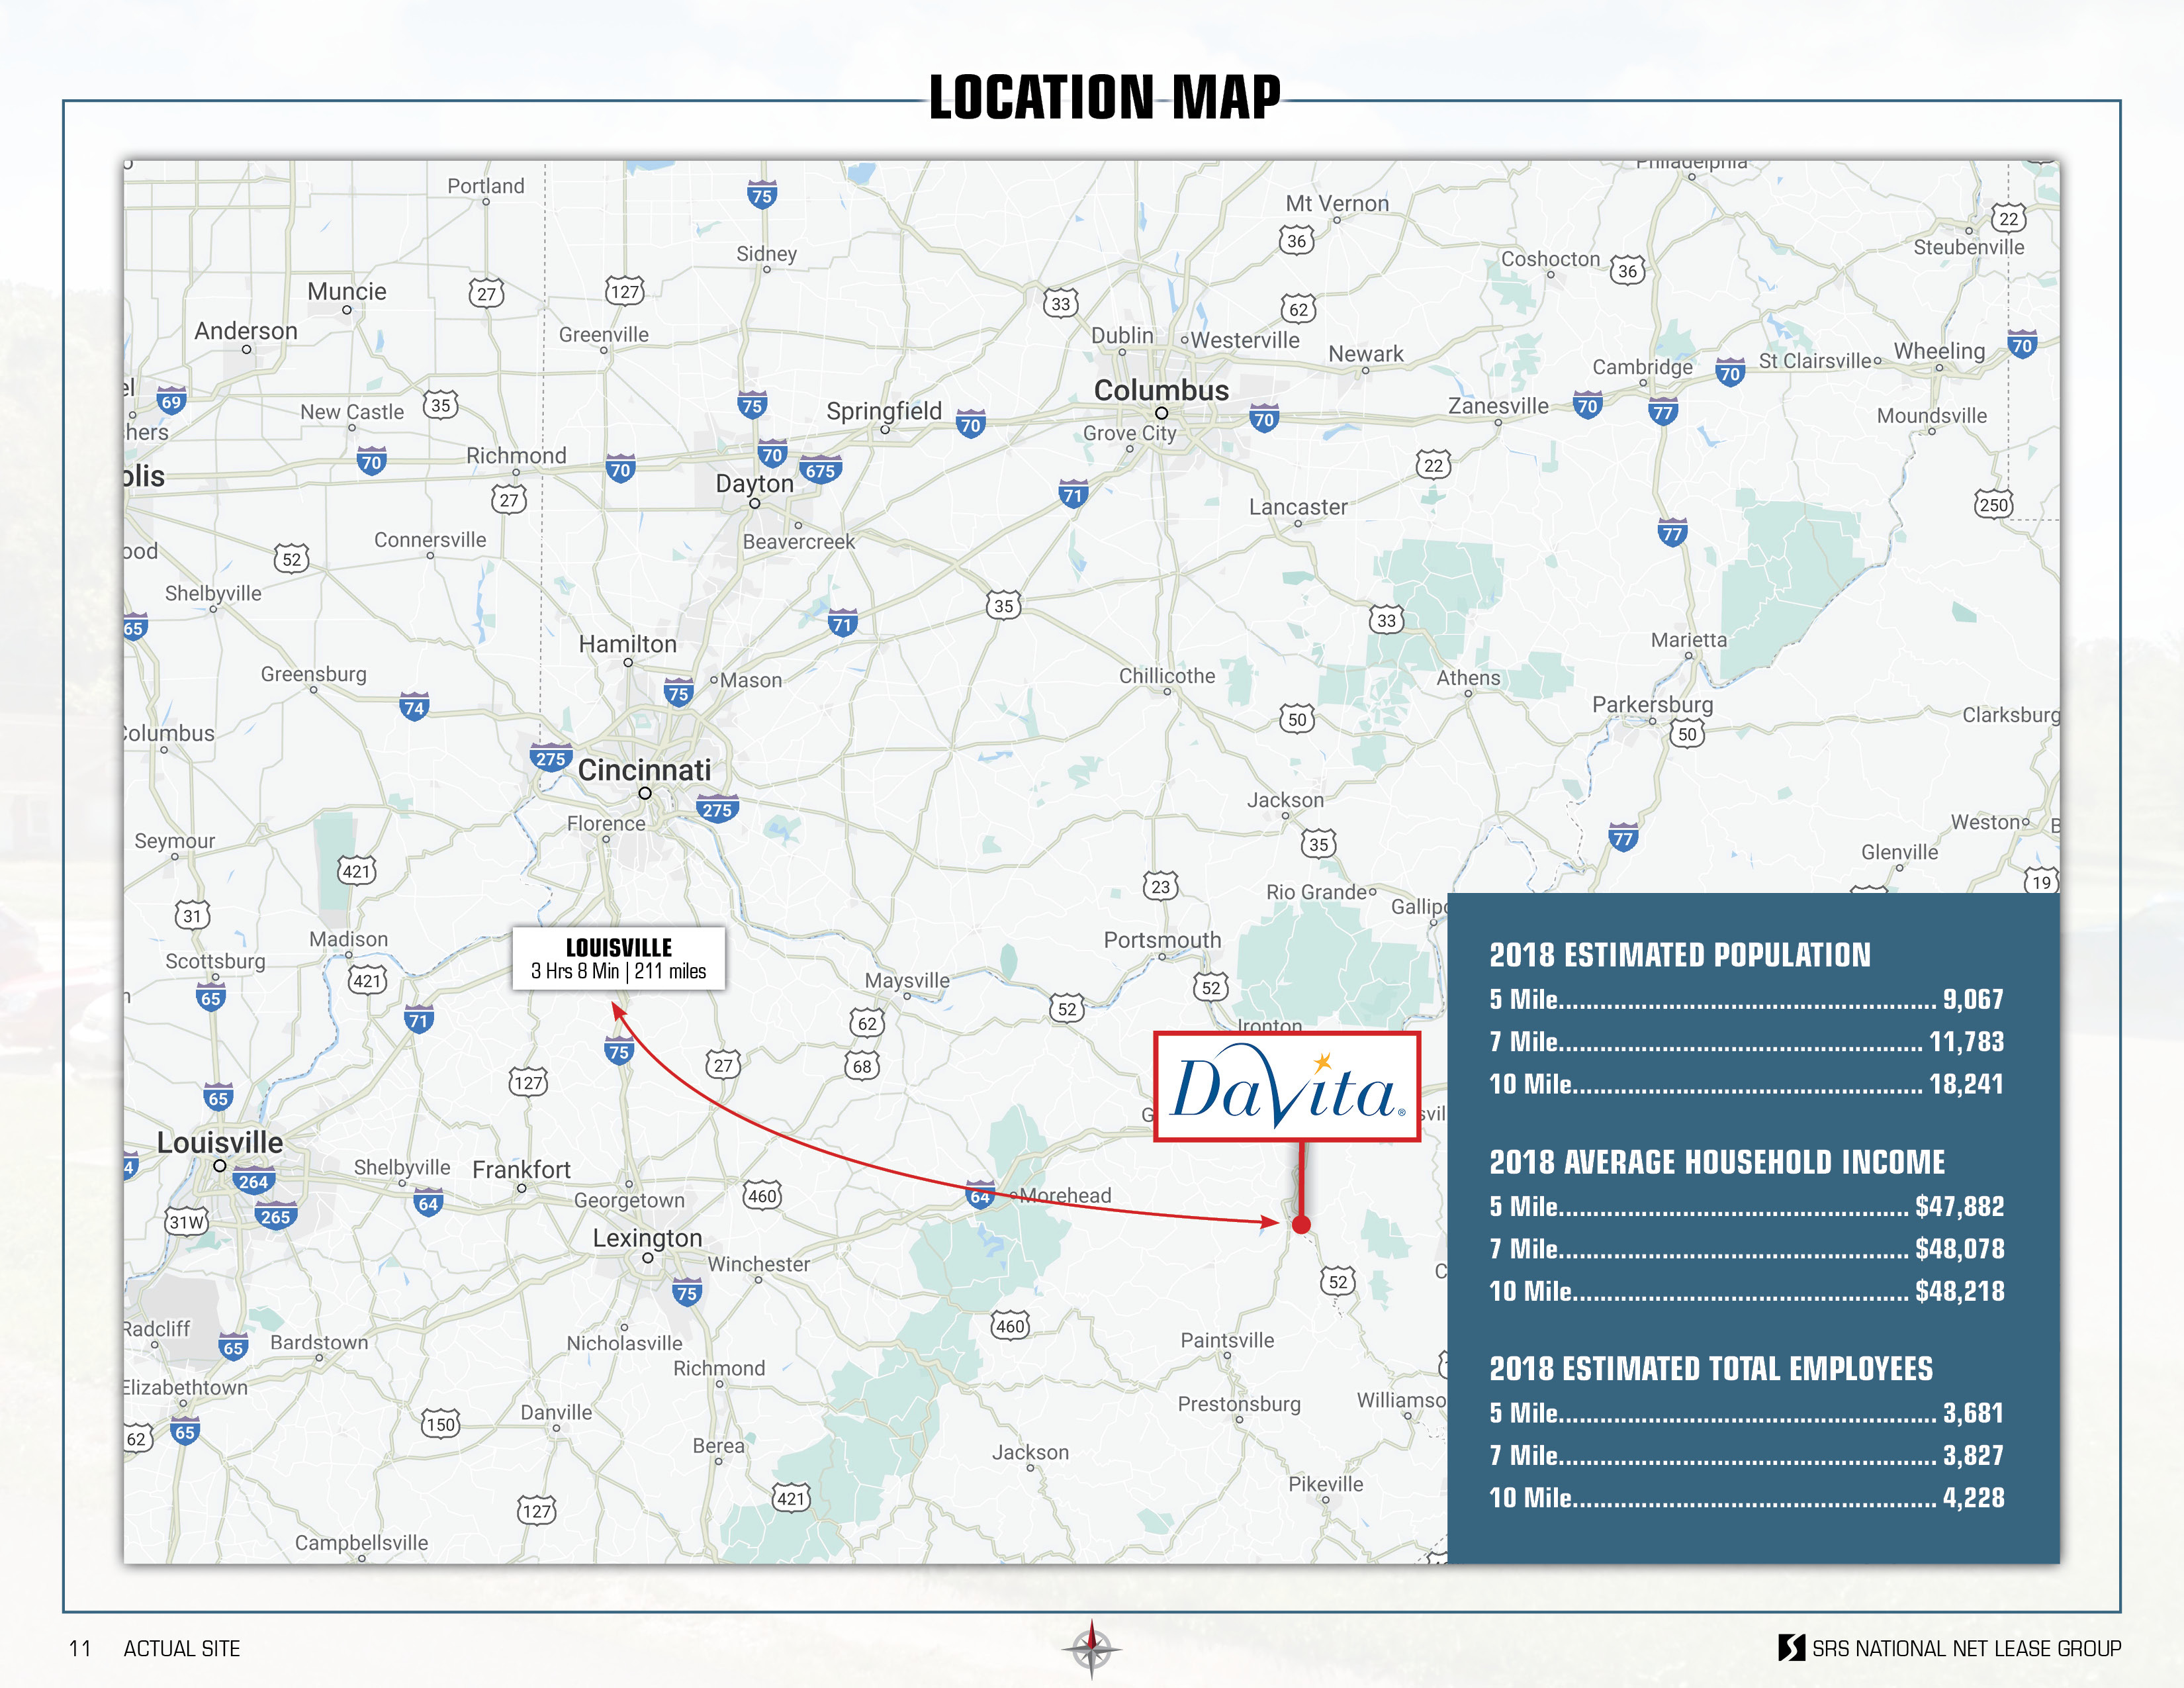
Task: Click the 10 Mile income value $48,218
Action: click(x=1959, y=1291)
